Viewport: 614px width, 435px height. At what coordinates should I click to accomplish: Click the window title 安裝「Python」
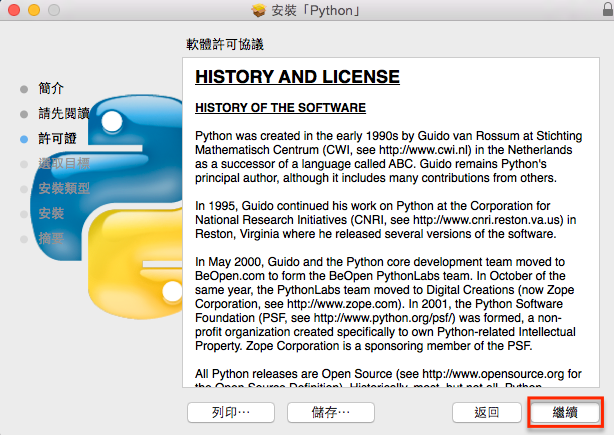(316, 11)
